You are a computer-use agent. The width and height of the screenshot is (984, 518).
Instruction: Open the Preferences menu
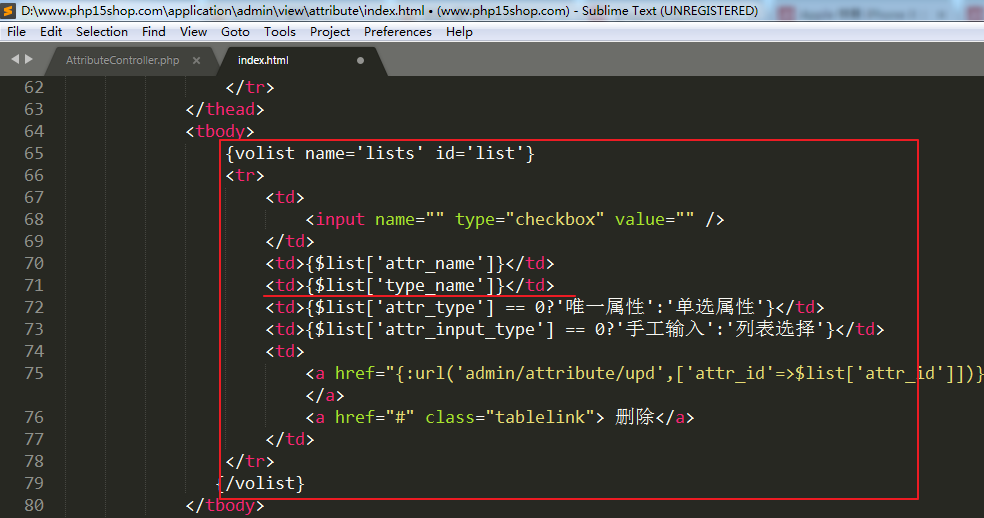pyautogui.click(x=398, y=32)
